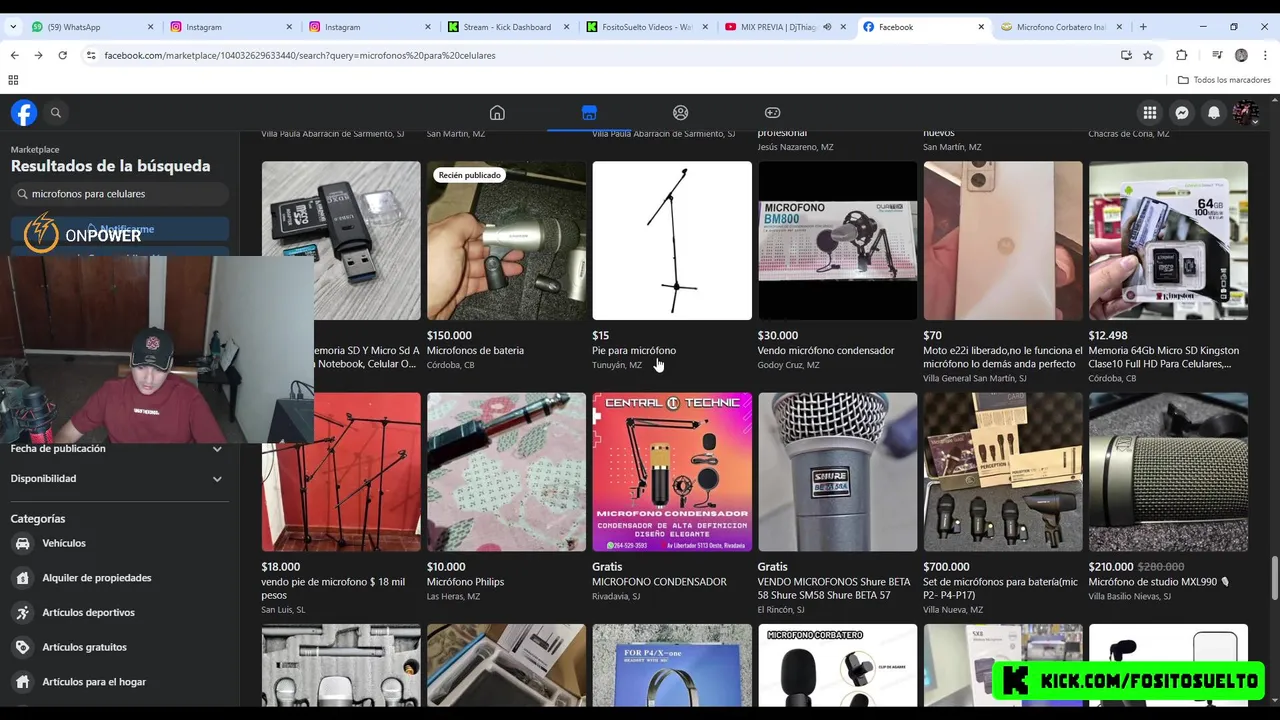Click the Tunuyán, MZ location text
This screenshot has height=720, width=1280.
tap(617, 365)
